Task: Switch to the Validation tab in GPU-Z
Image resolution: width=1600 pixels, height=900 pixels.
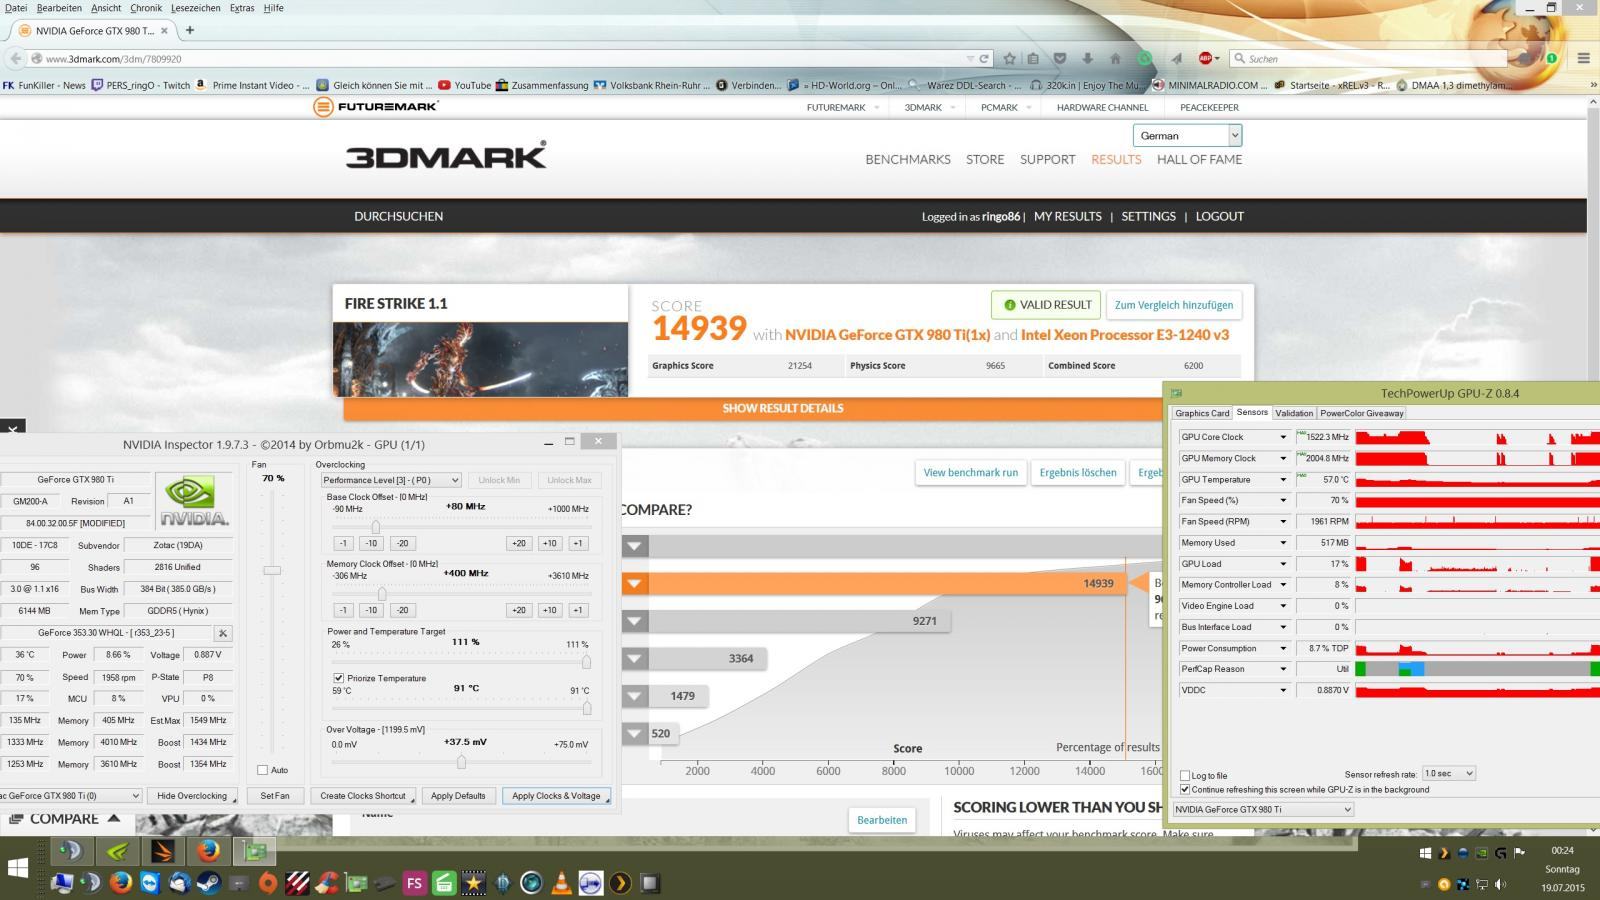Action: (1294, 413)
